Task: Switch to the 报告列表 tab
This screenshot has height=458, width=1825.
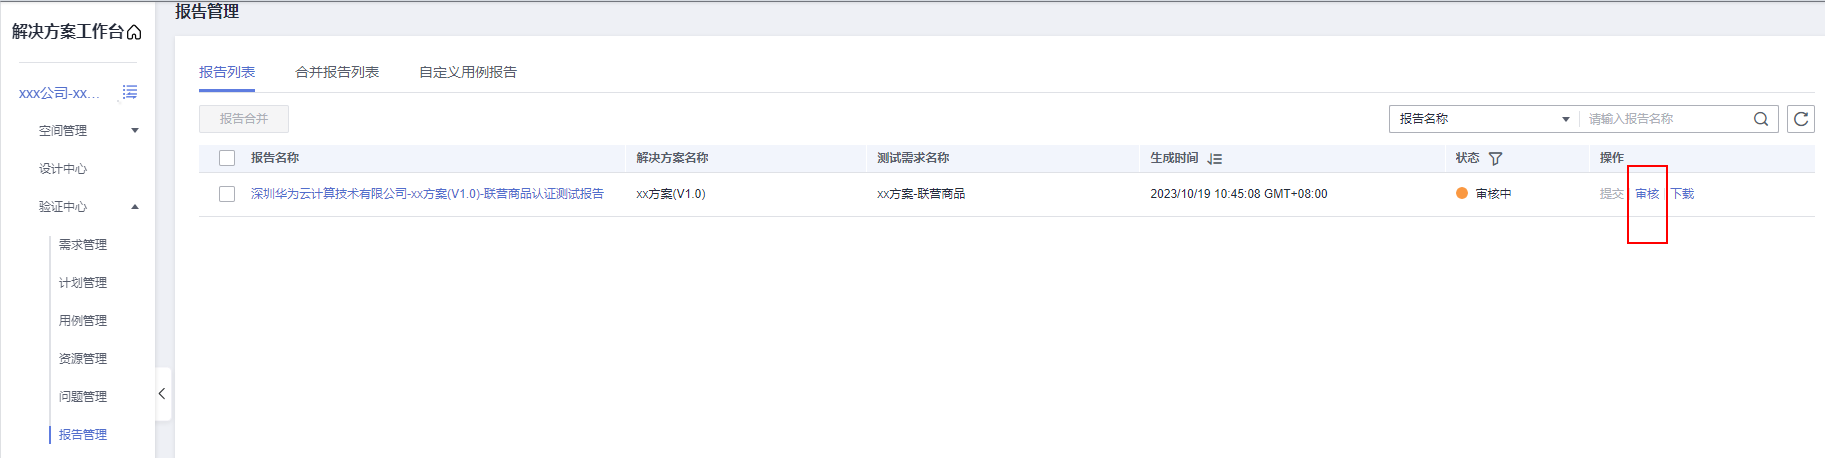Action: [227, 72]
